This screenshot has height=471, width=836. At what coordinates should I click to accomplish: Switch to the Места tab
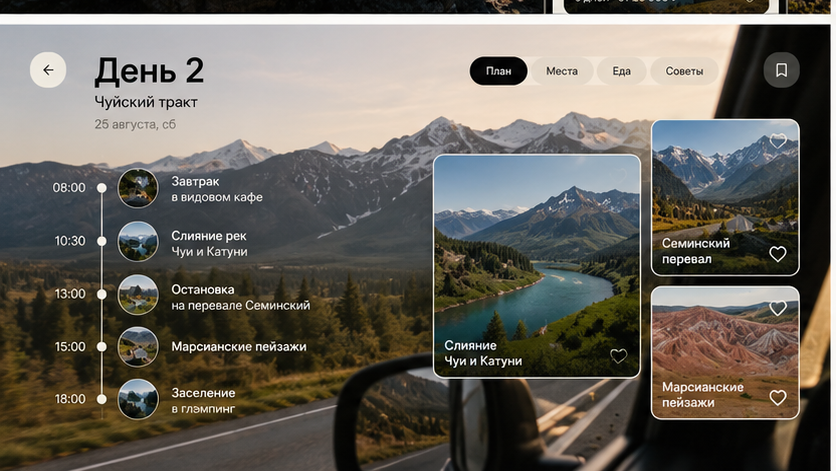(562, 71)
